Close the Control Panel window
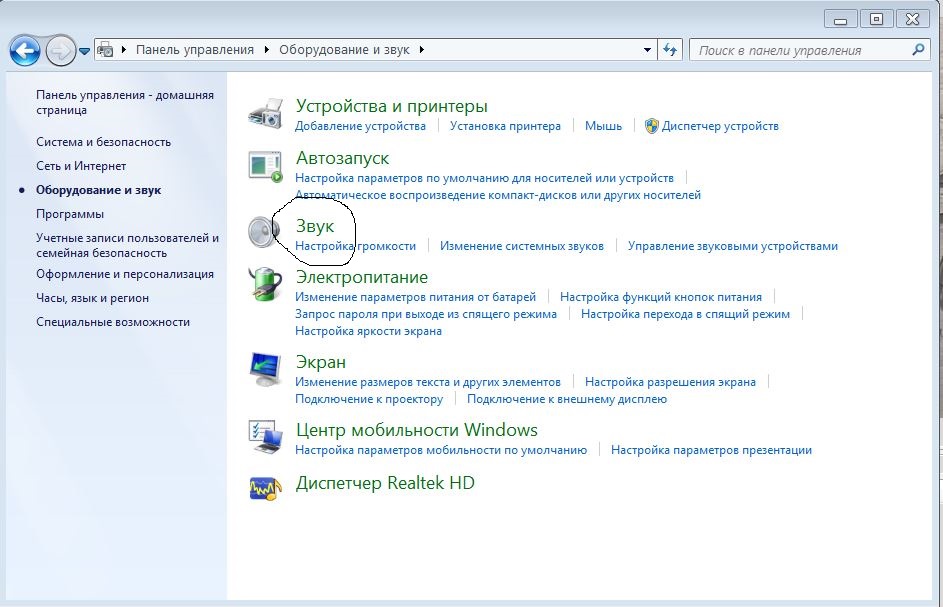The image size is (943, 607). pos(913,19)
